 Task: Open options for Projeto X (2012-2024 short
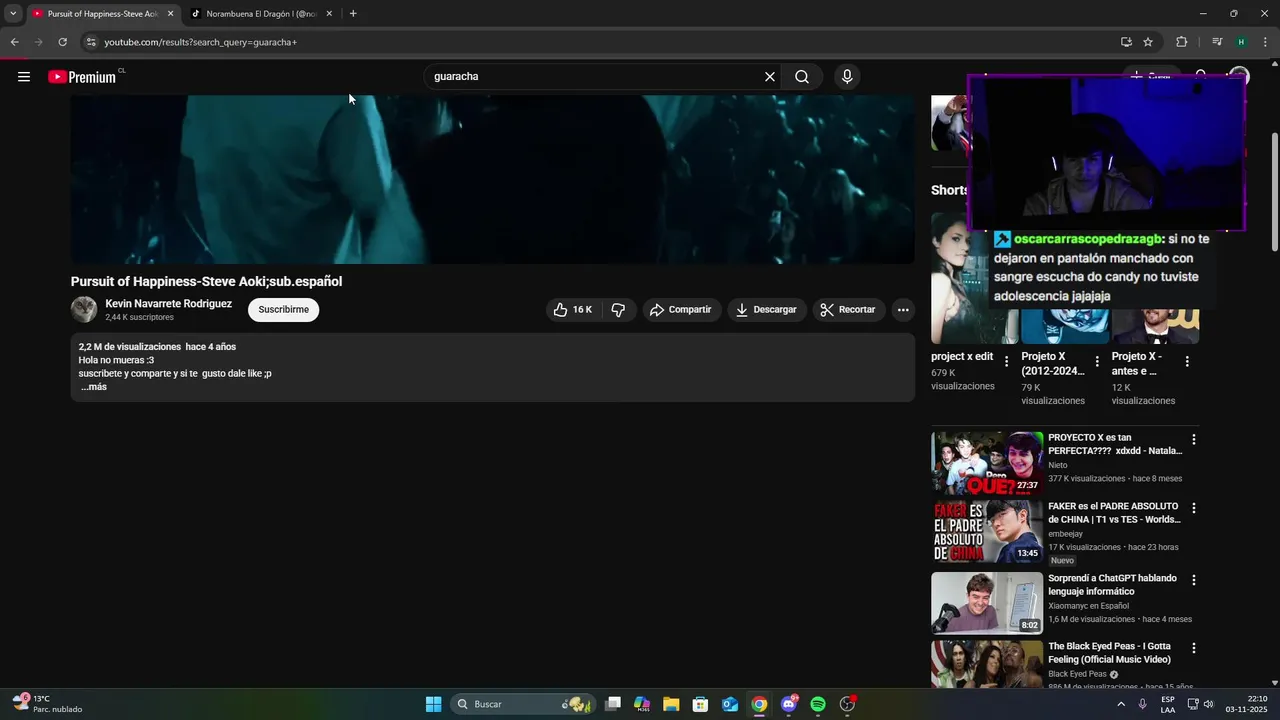(1097, 362)
